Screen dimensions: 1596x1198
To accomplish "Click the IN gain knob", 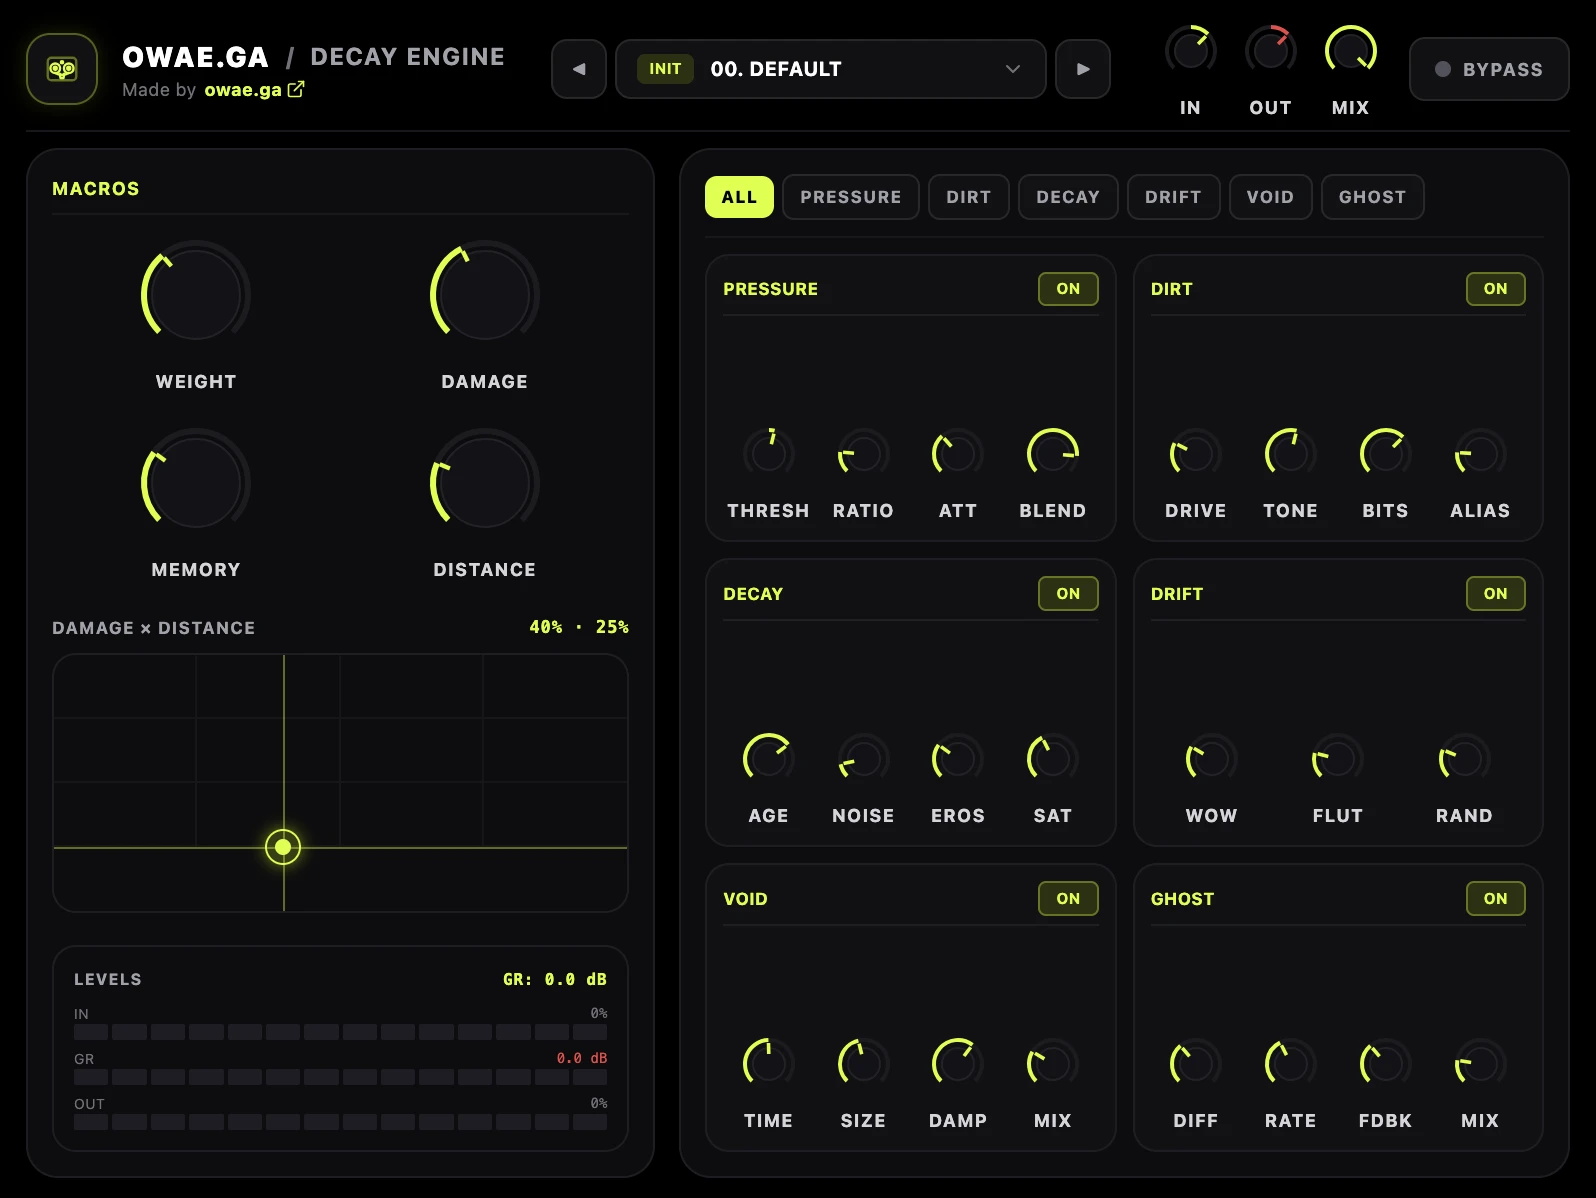I will (x=1190, y=50).
